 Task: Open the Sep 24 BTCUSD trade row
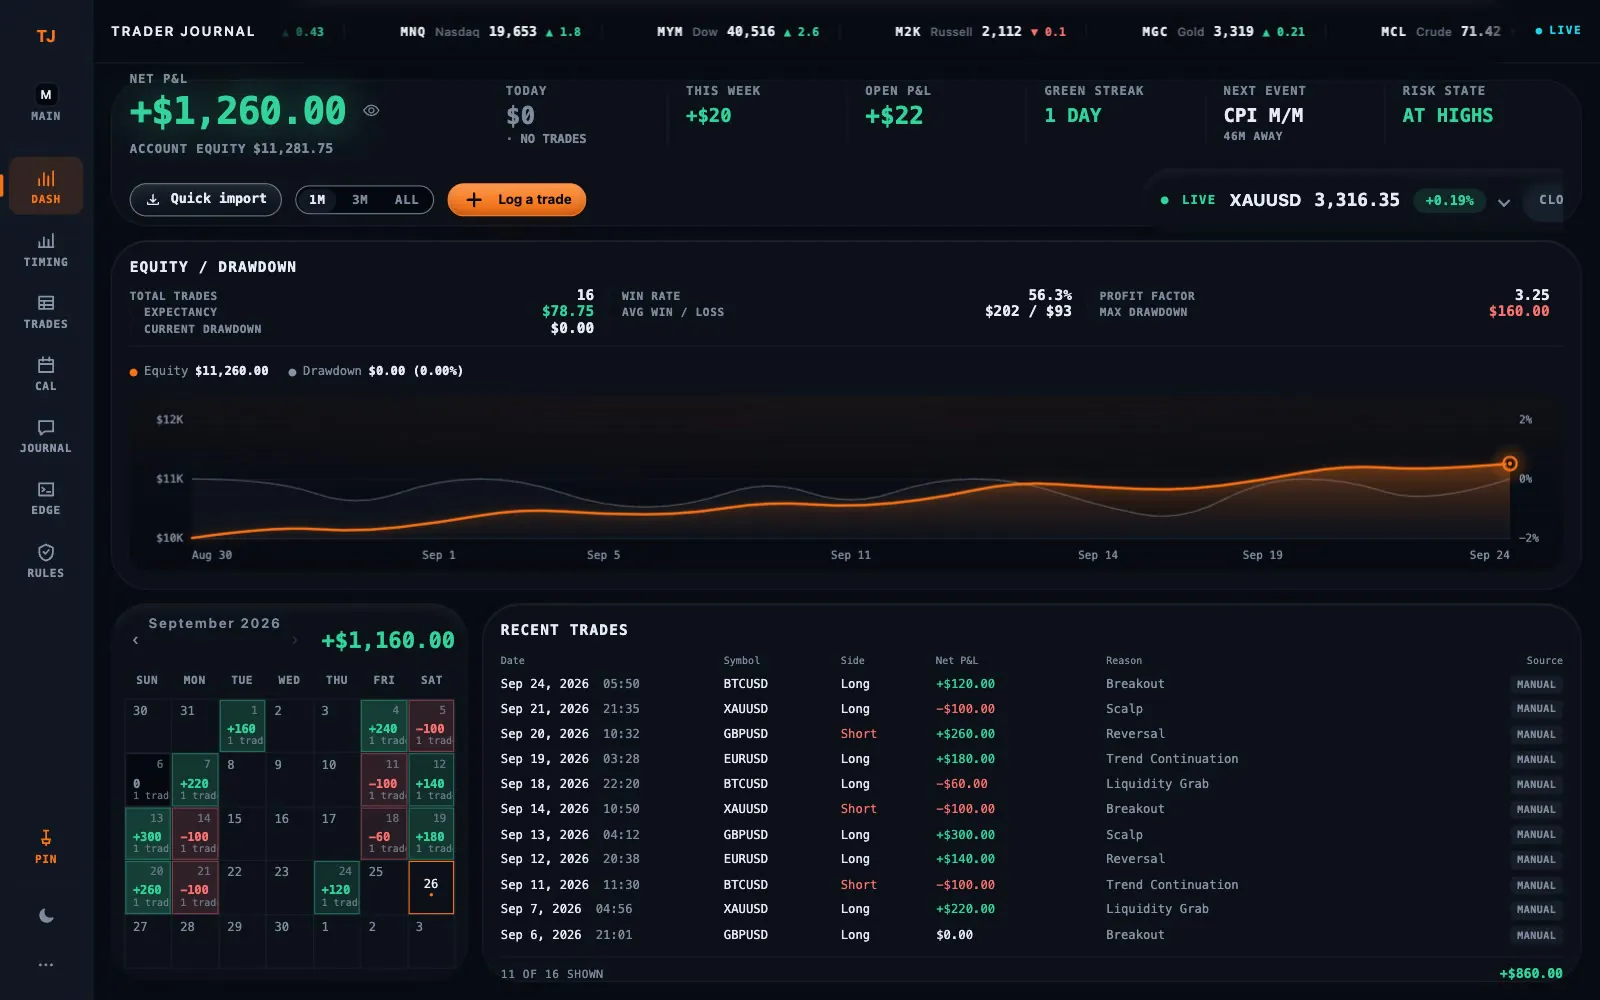click(1031, 684)
